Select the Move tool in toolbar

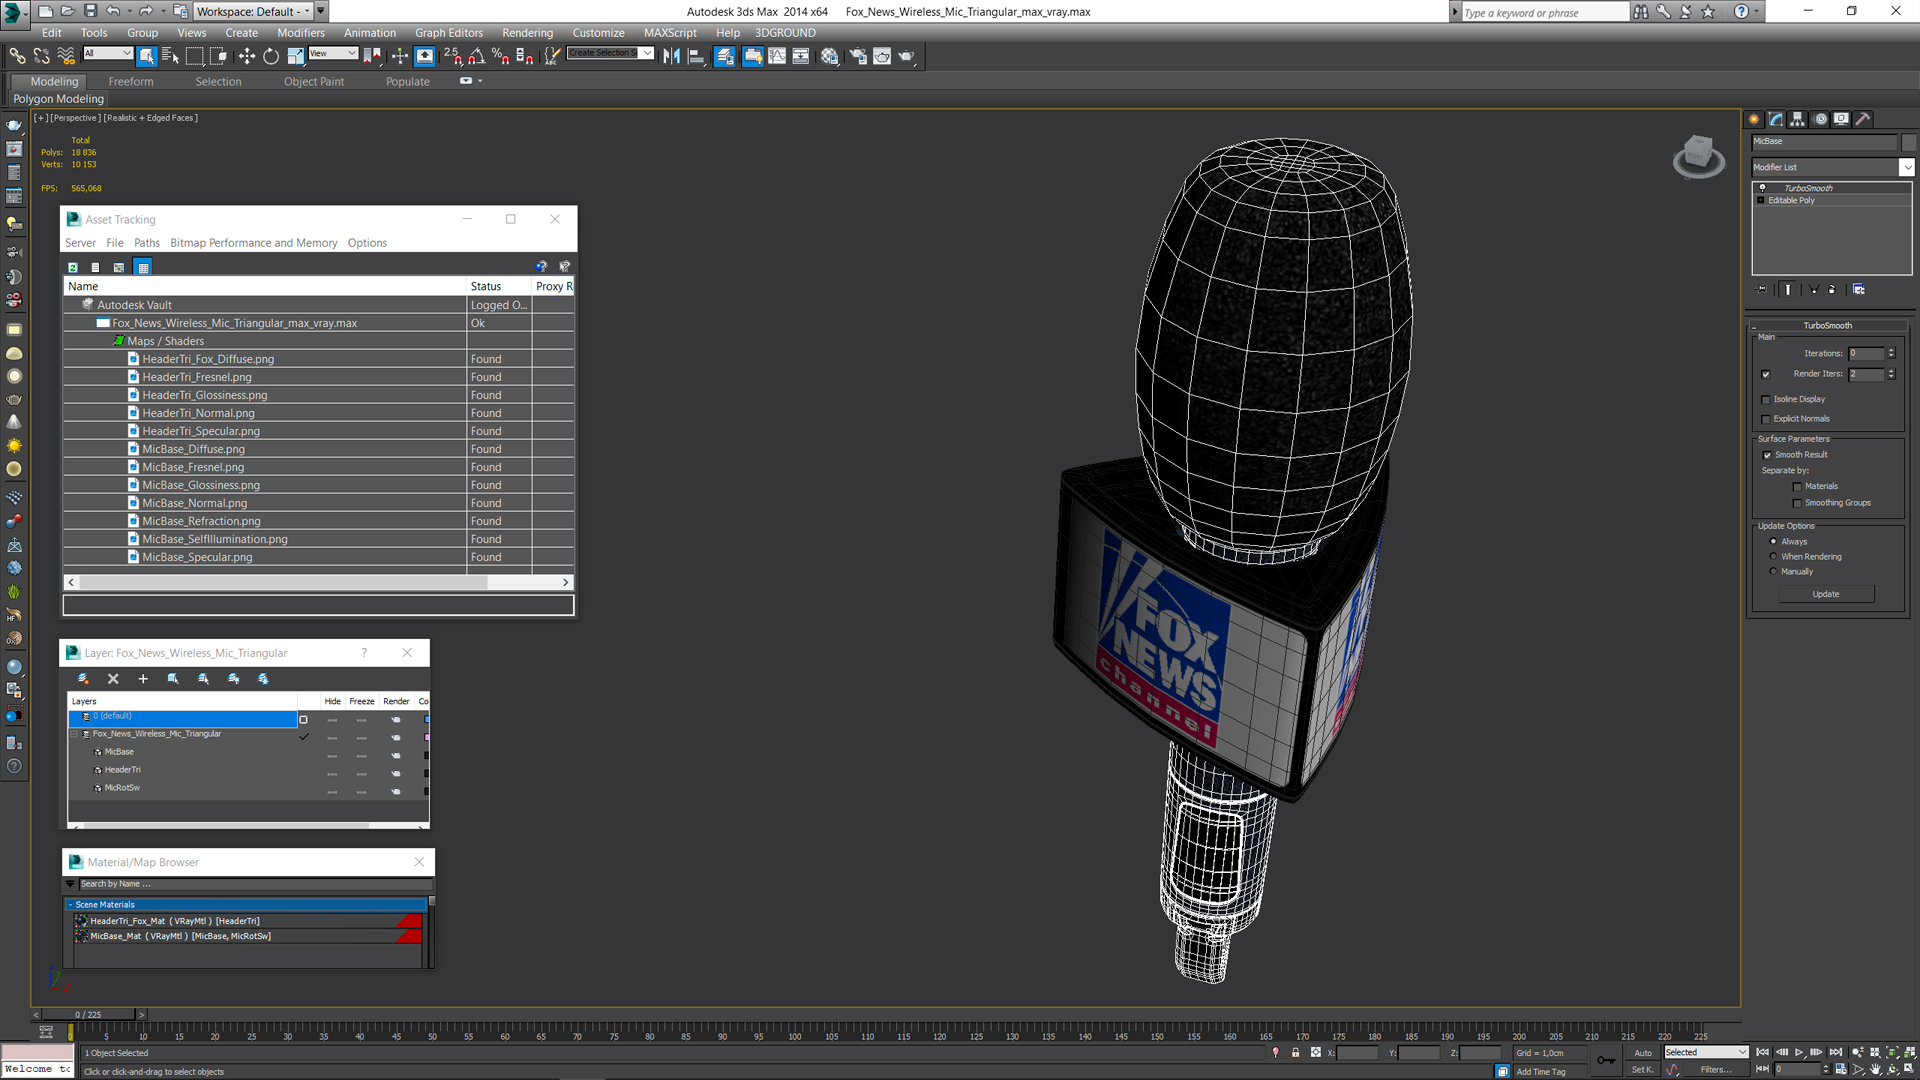tap(245, 57)
